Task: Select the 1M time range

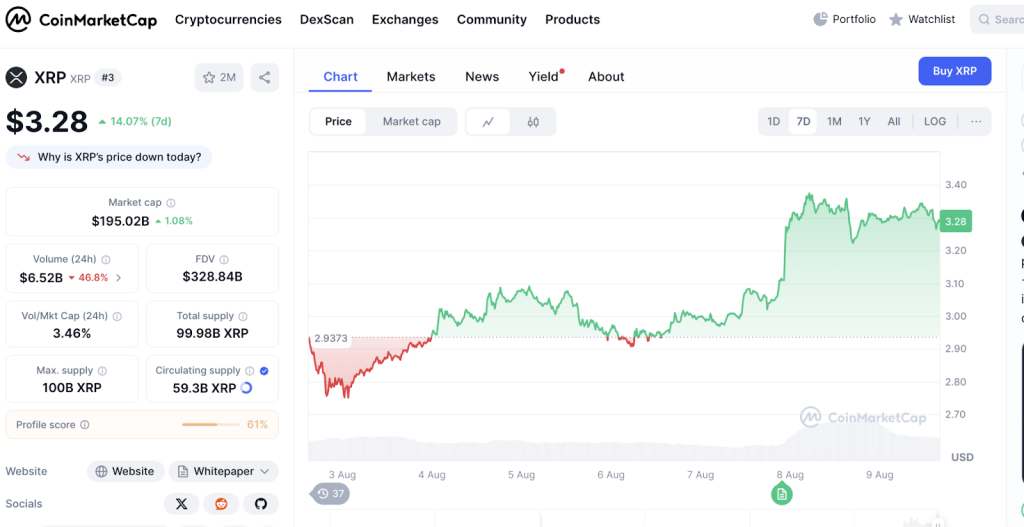Action: coord(834,122)
